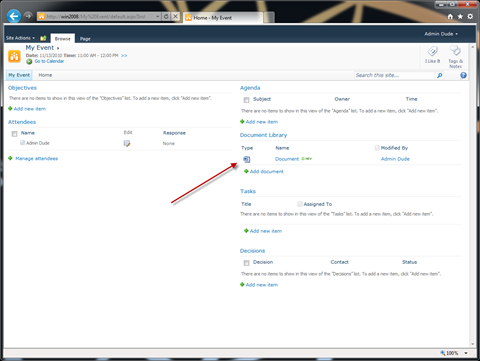Viewport: 480px width, 361px height.
Task: Open the blank new browser tab
Action: point(269,18)
